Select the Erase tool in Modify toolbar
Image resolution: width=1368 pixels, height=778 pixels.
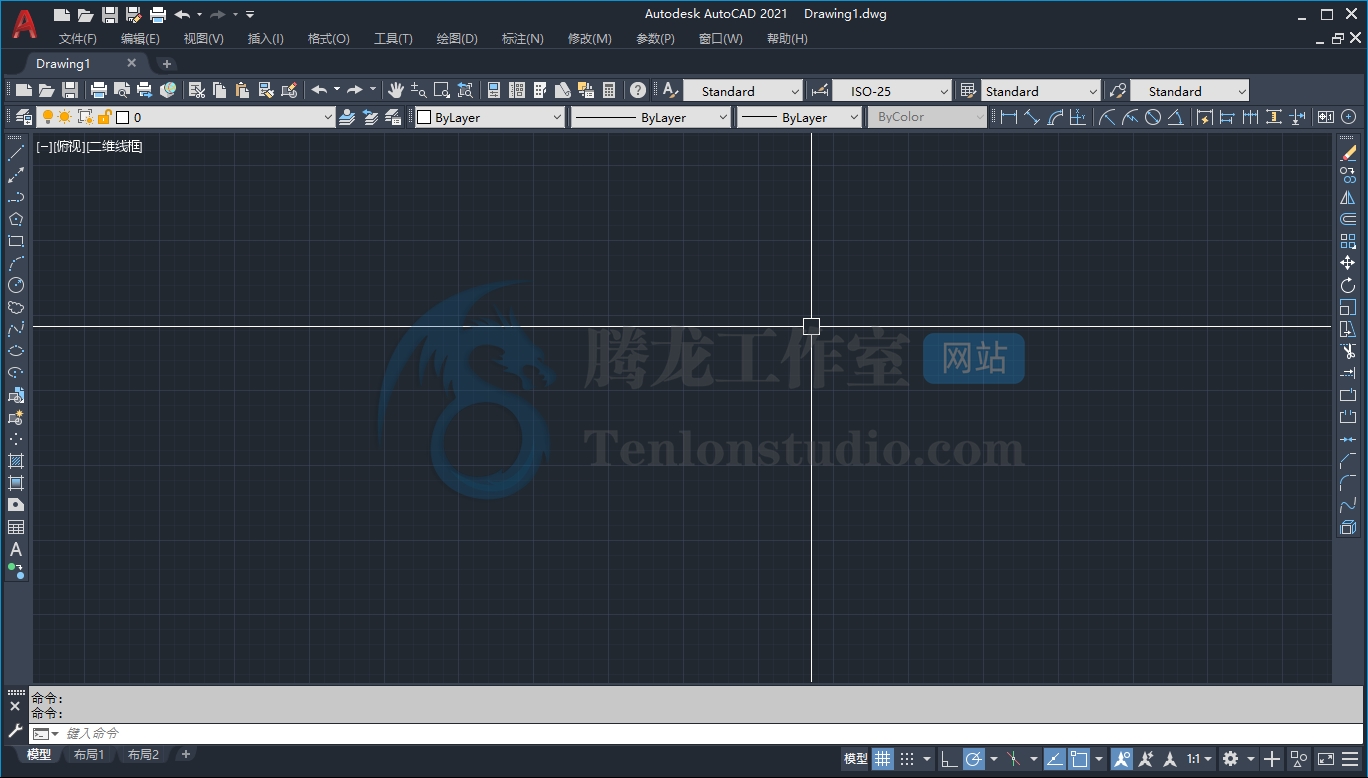(1348, 153)
